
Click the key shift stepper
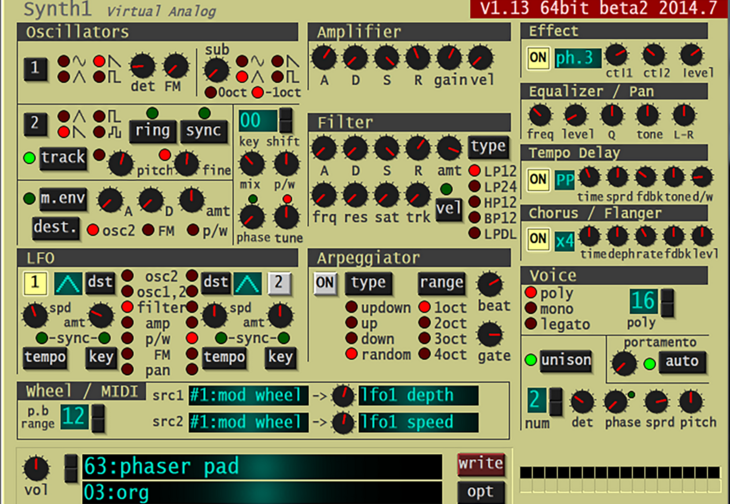point(285,121)
